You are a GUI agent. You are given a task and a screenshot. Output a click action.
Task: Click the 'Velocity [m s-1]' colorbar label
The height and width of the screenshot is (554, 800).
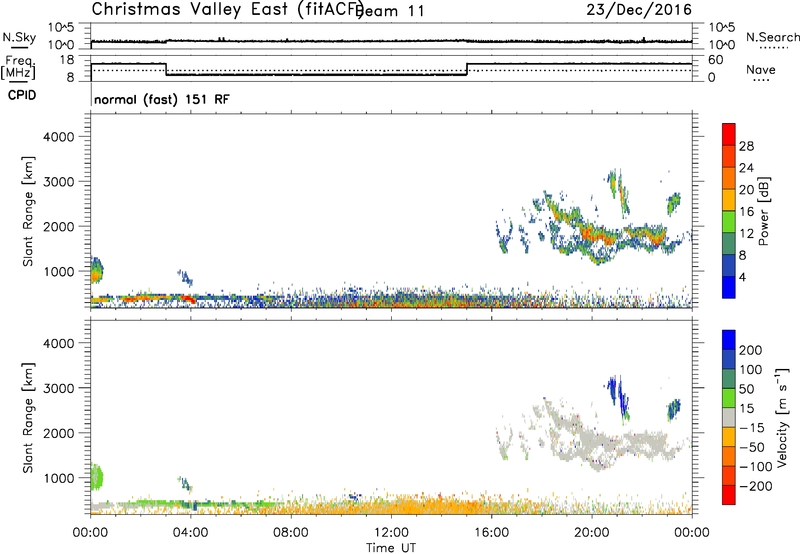tap(782, 417)
